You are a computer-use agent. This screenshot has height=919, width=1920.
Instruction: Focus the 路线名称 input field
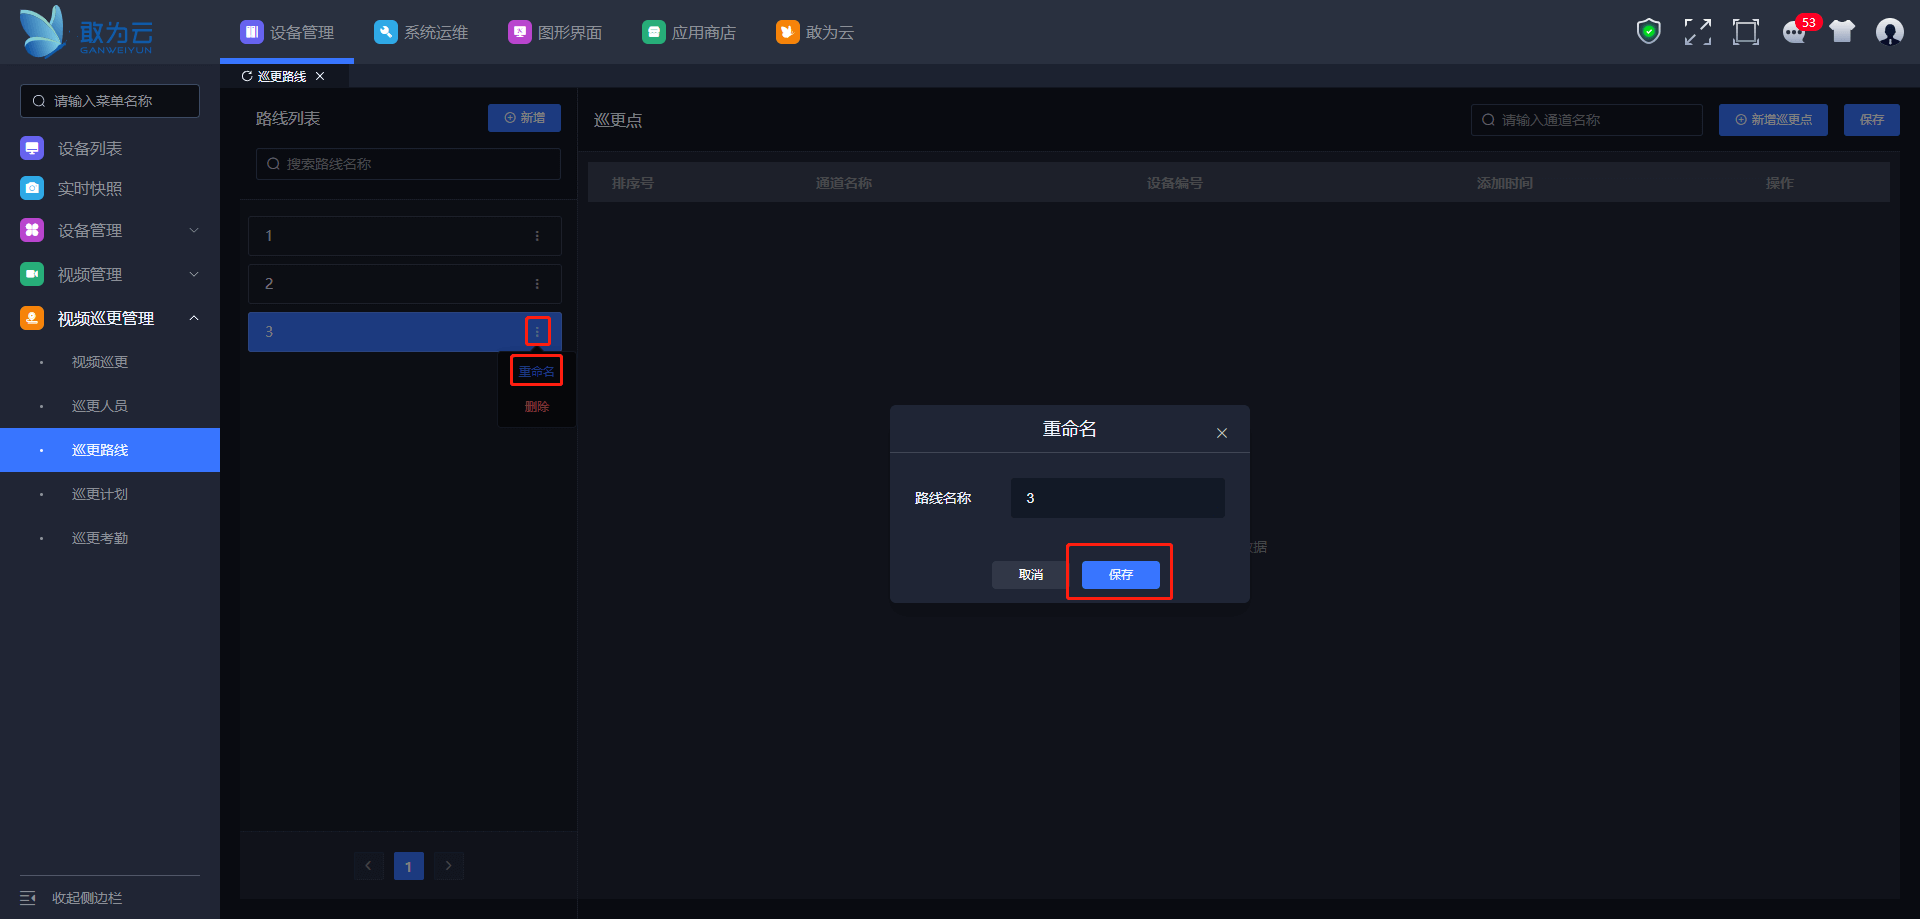1118,498
